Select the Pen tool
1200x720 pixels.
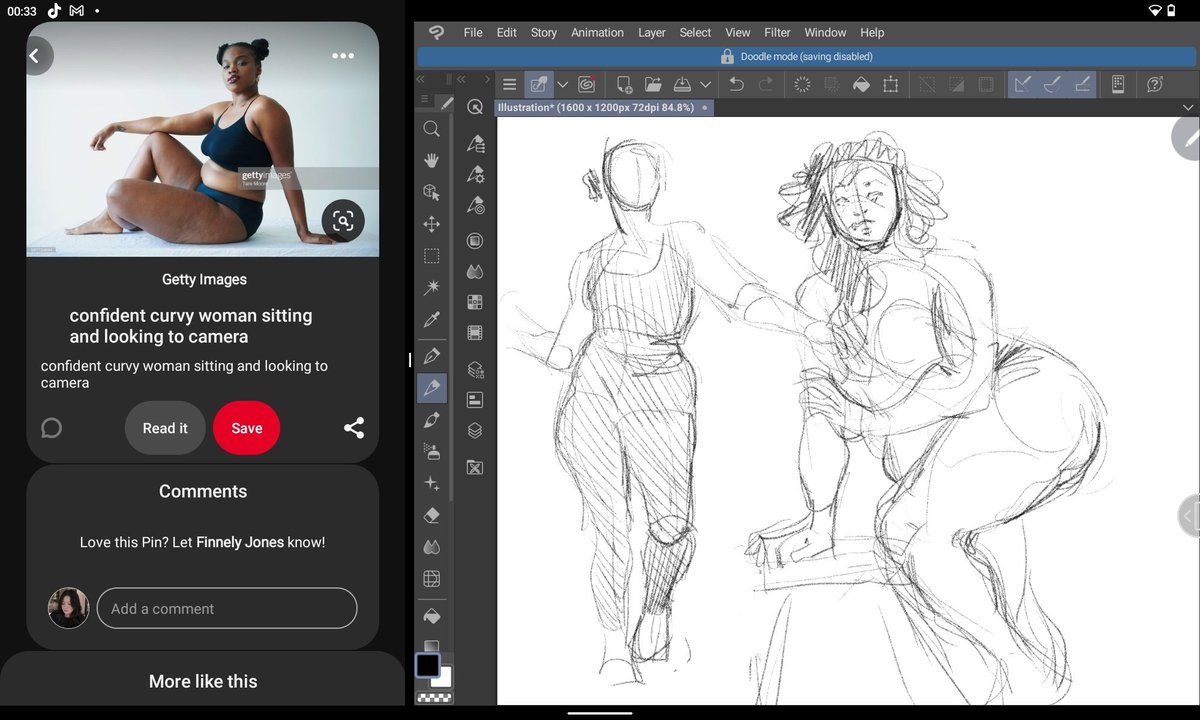tap(431, 356)
